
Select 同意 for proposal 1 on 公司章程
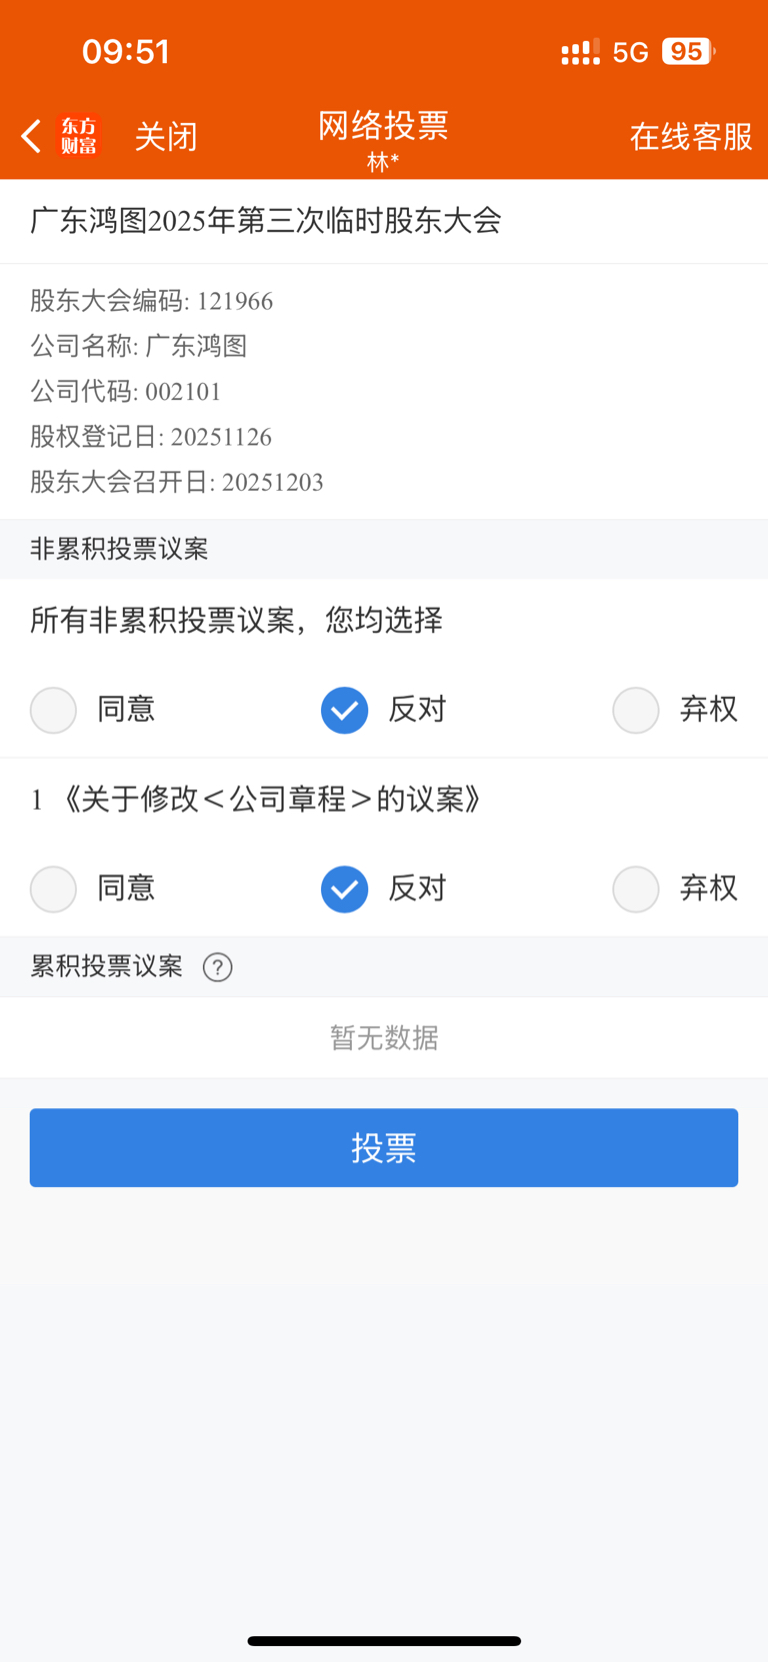54,889
